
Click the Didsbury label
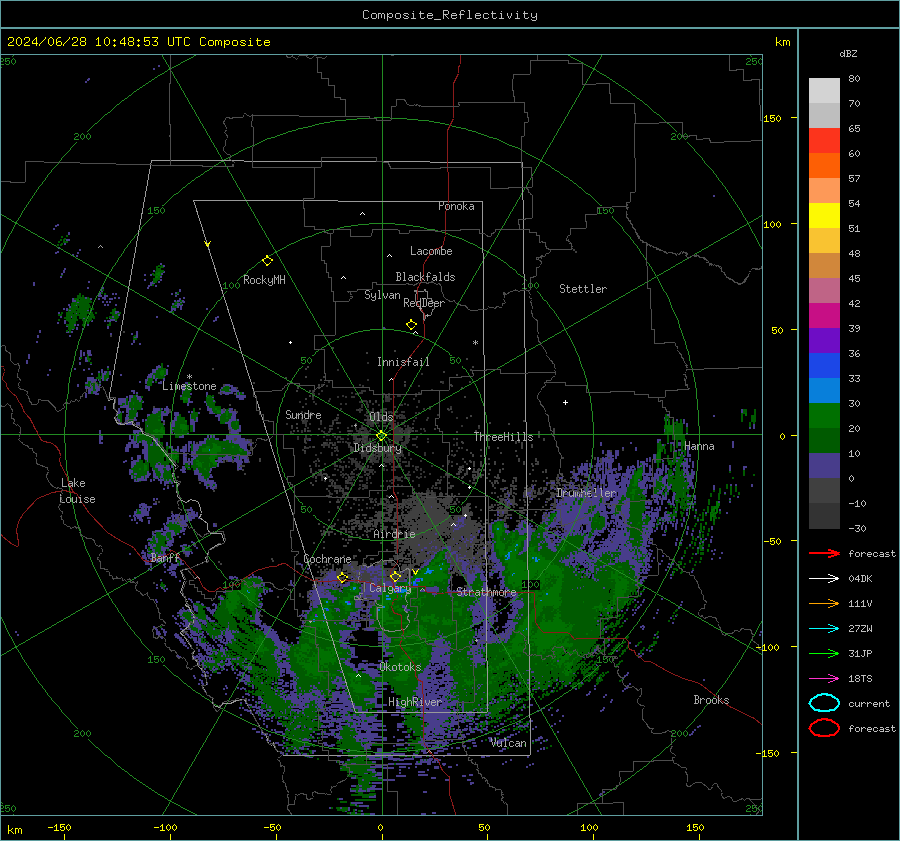[377, 448]
